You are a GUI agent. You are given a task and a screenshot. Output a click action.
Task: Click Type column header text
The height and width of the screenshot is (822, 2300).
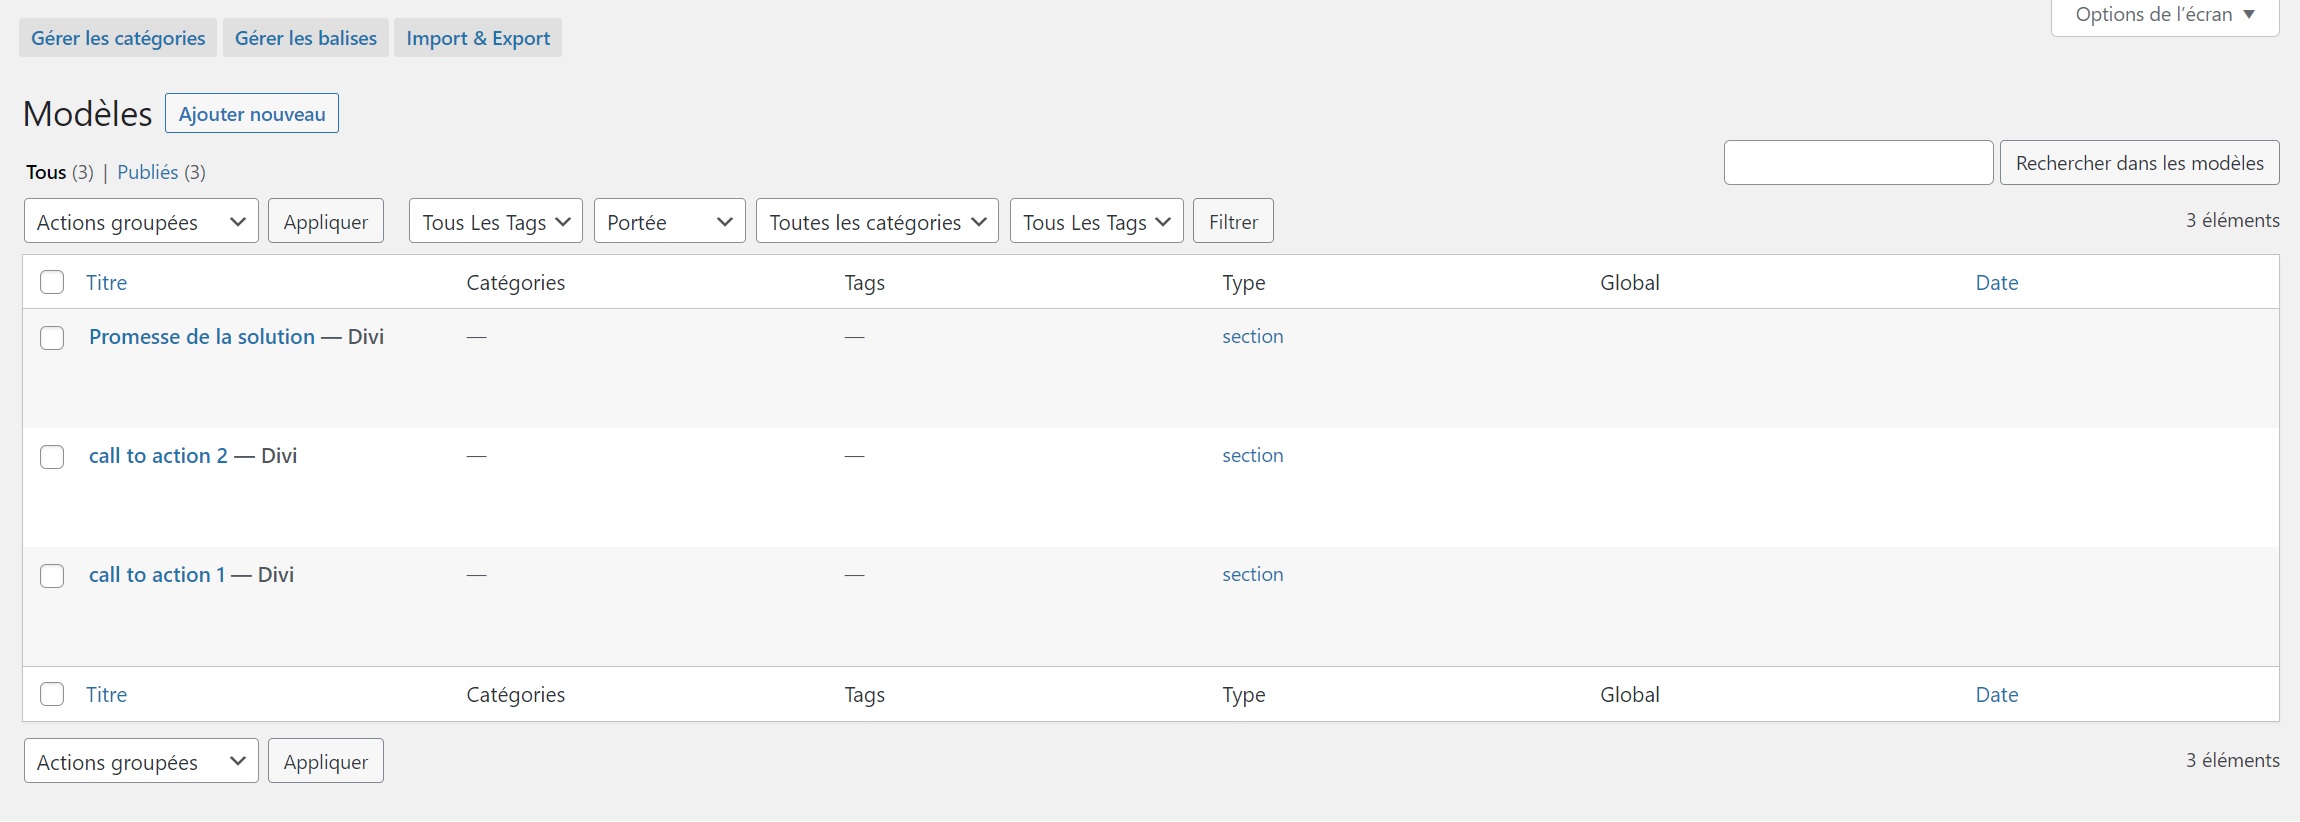pyautogui.click(x=1244, y=283)
